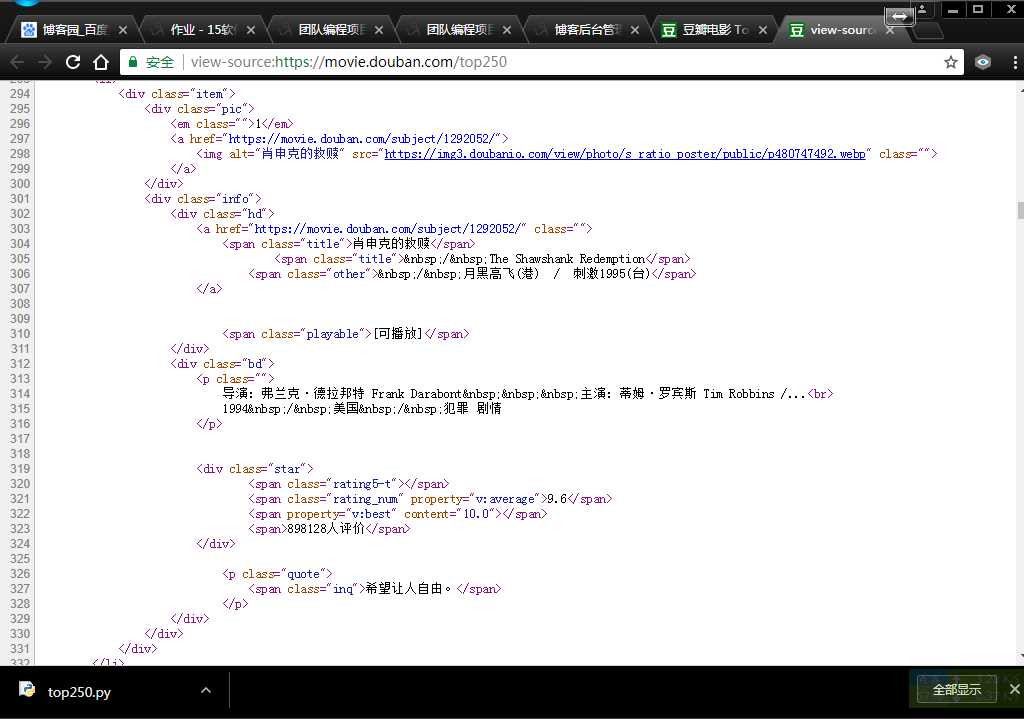Viewport: 1024px width, 719px height.
Task: Click the text [可播放]
Action: coord(398,334)
